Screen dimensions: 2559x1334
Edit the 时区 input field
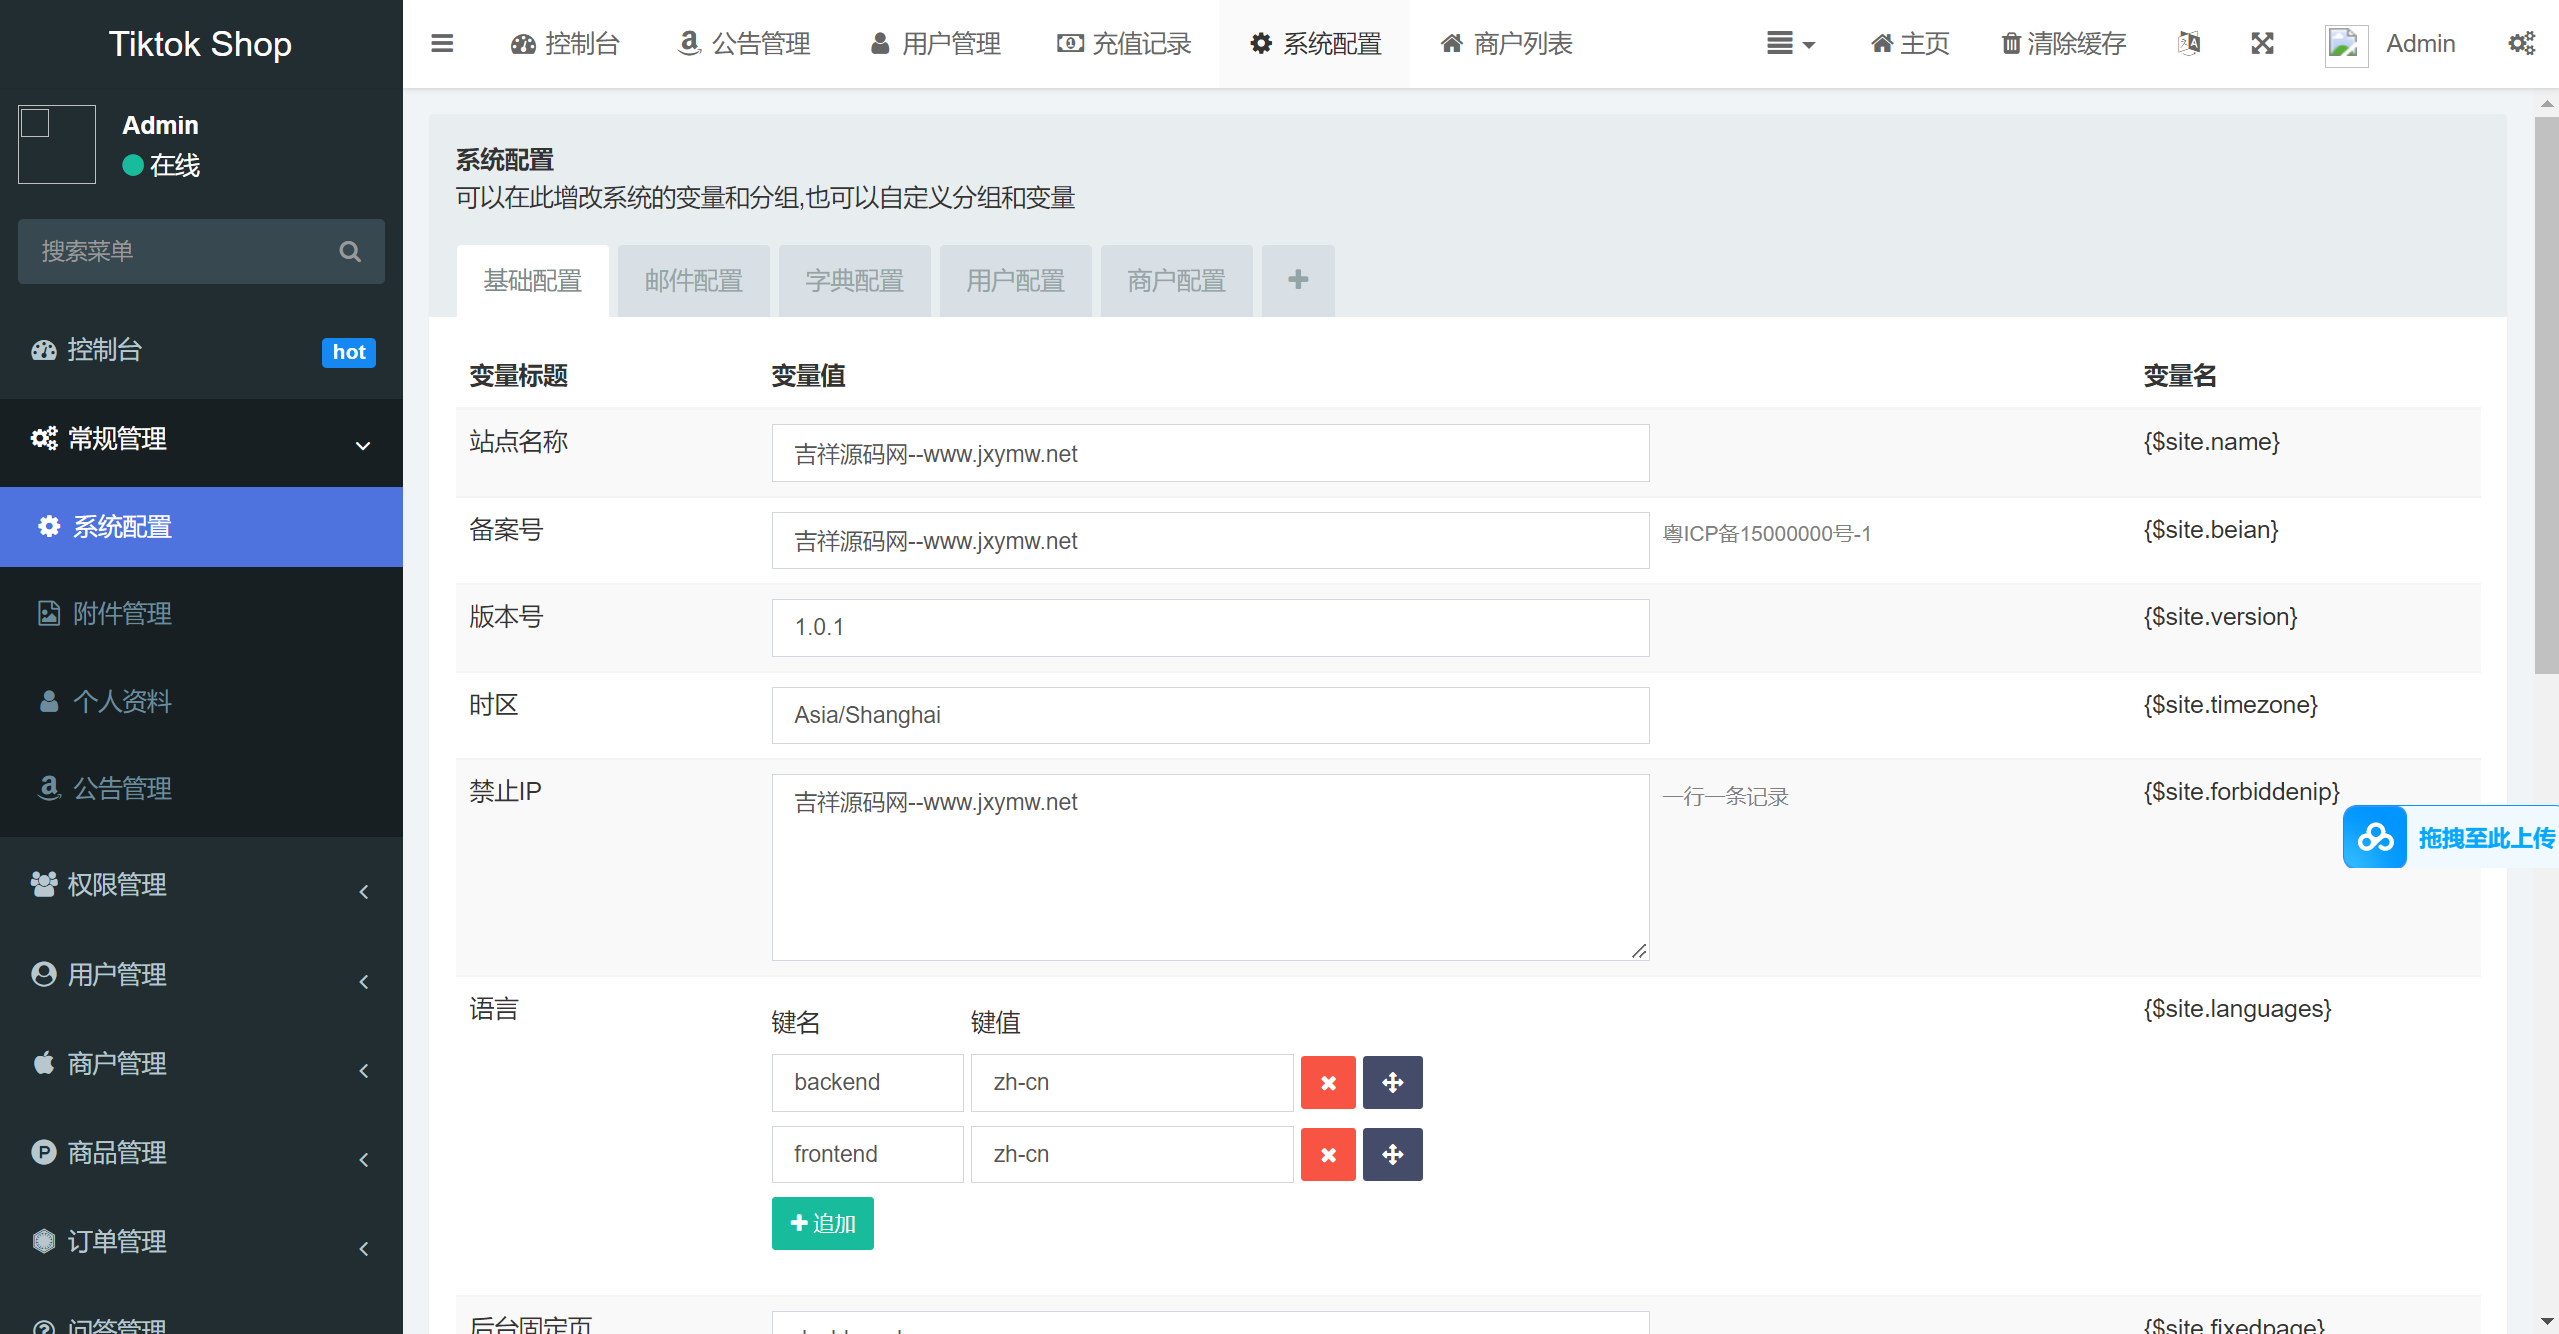[1210, 715]
